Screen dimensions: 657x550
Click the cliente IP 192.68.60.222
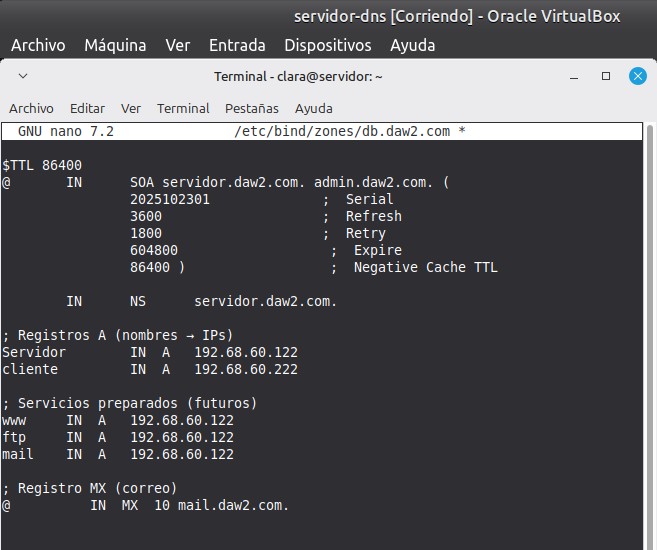click(x=246, y=369)
